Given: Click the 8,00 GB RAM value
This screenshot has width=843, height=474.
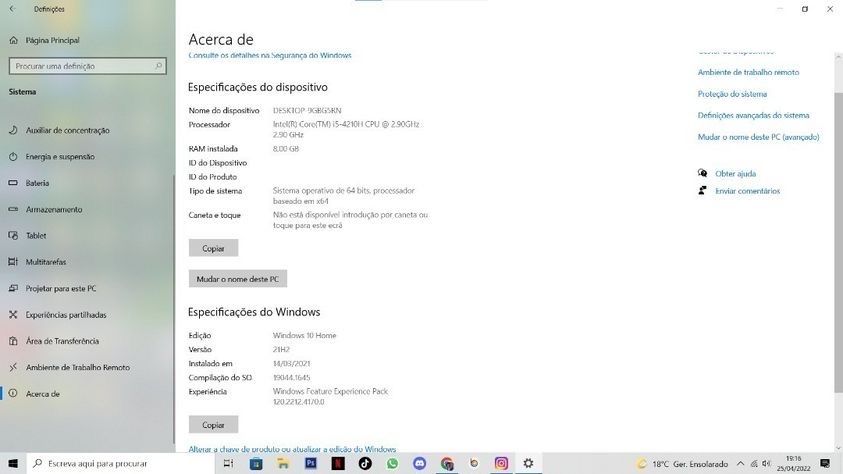Looking at the screenshot, I should (285, 149).
